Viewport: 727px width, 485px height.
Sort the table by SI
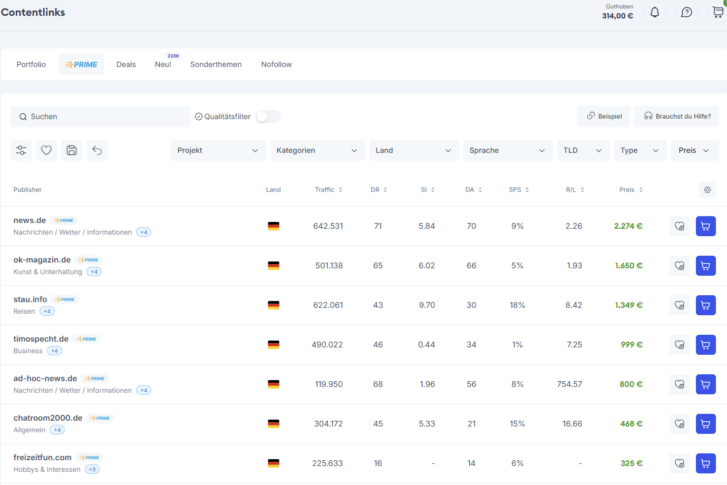pos(427,190)
